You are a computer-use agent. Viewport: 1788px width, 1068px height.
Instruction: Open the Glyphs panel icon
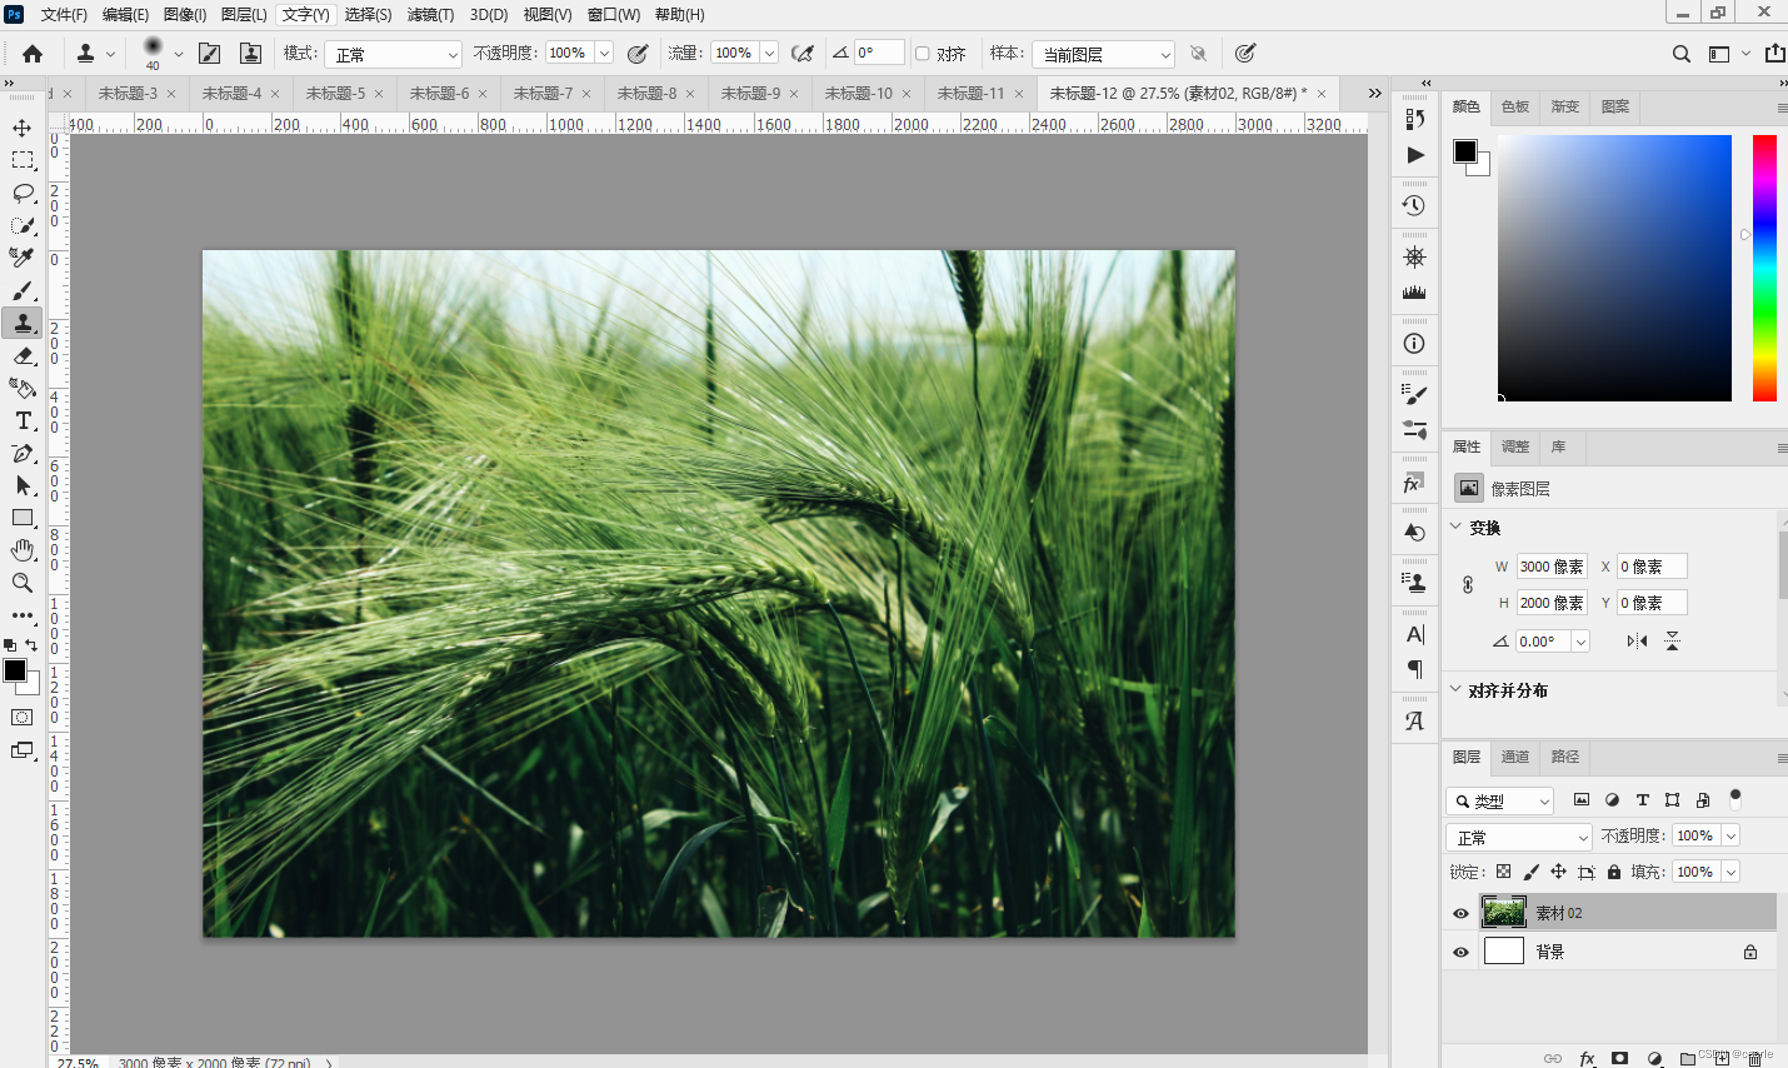coord(1414,721)
